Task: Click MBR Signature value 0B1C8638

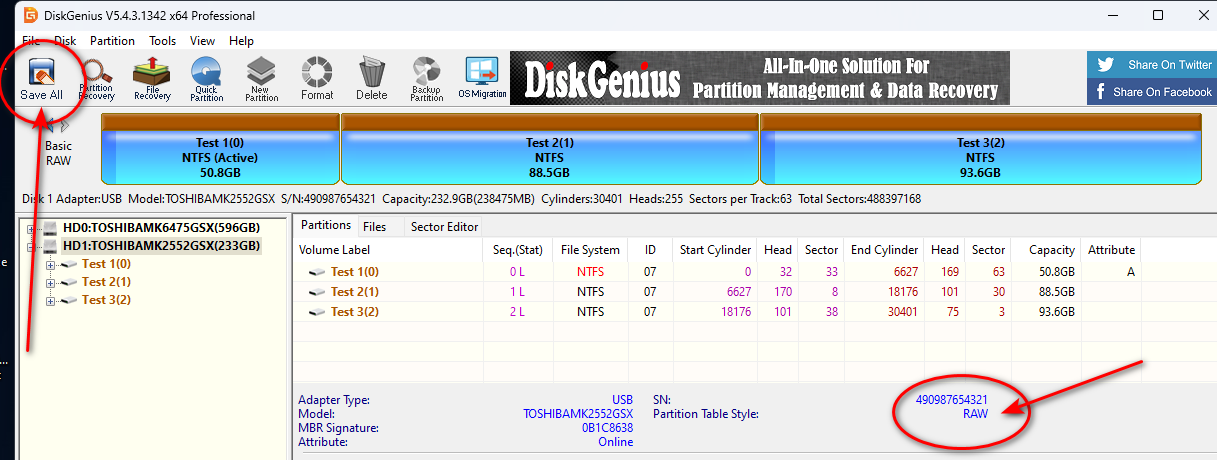Action: (607, 428)
